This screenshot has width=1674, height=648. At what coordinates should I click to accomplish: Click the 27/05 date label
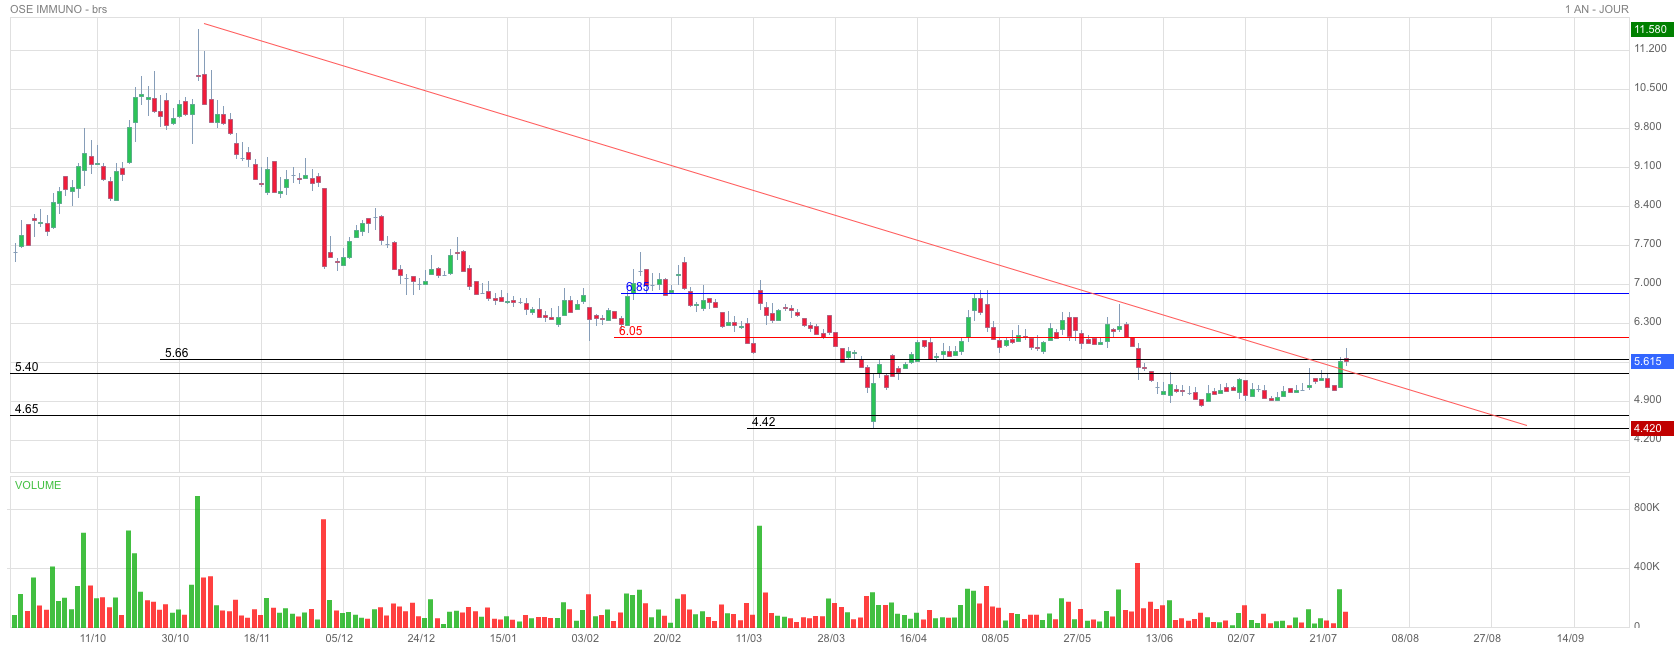click(1077, 638)
